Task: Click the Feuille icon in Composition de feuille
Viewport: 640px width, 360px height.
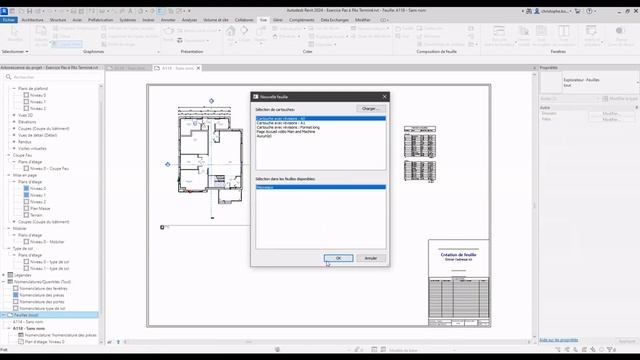Action: pos(398,29)
